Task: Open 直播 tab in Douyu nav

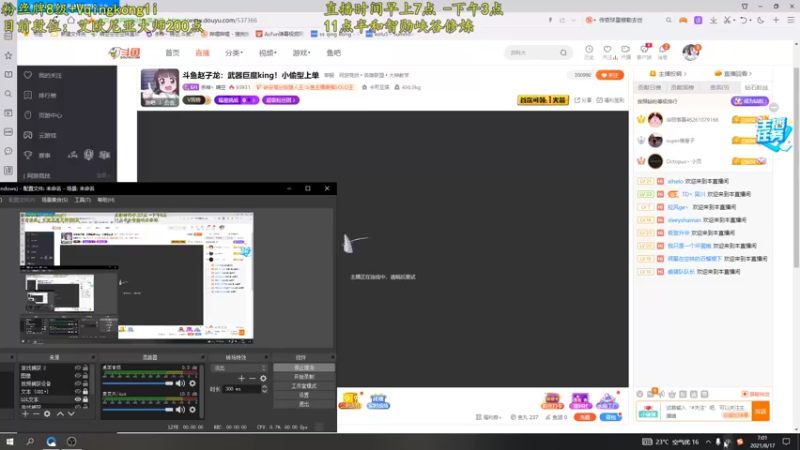Action: (203, 53)
